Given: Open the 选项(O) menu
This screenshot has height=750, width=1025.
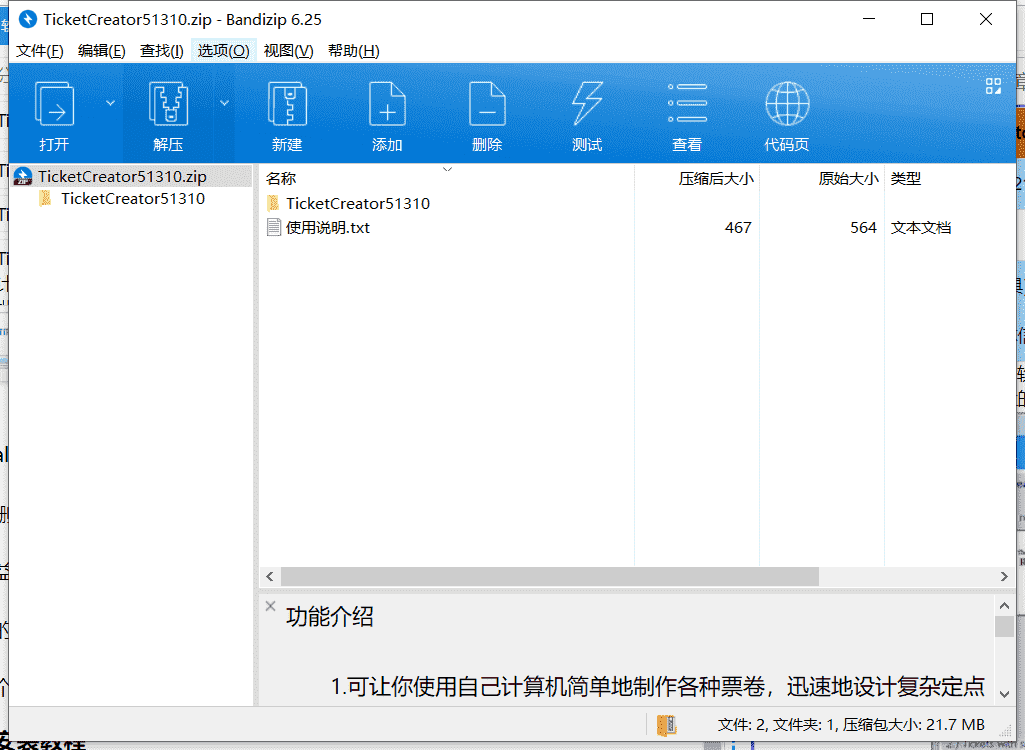Looking at the screenshot, I should point(224,51).
